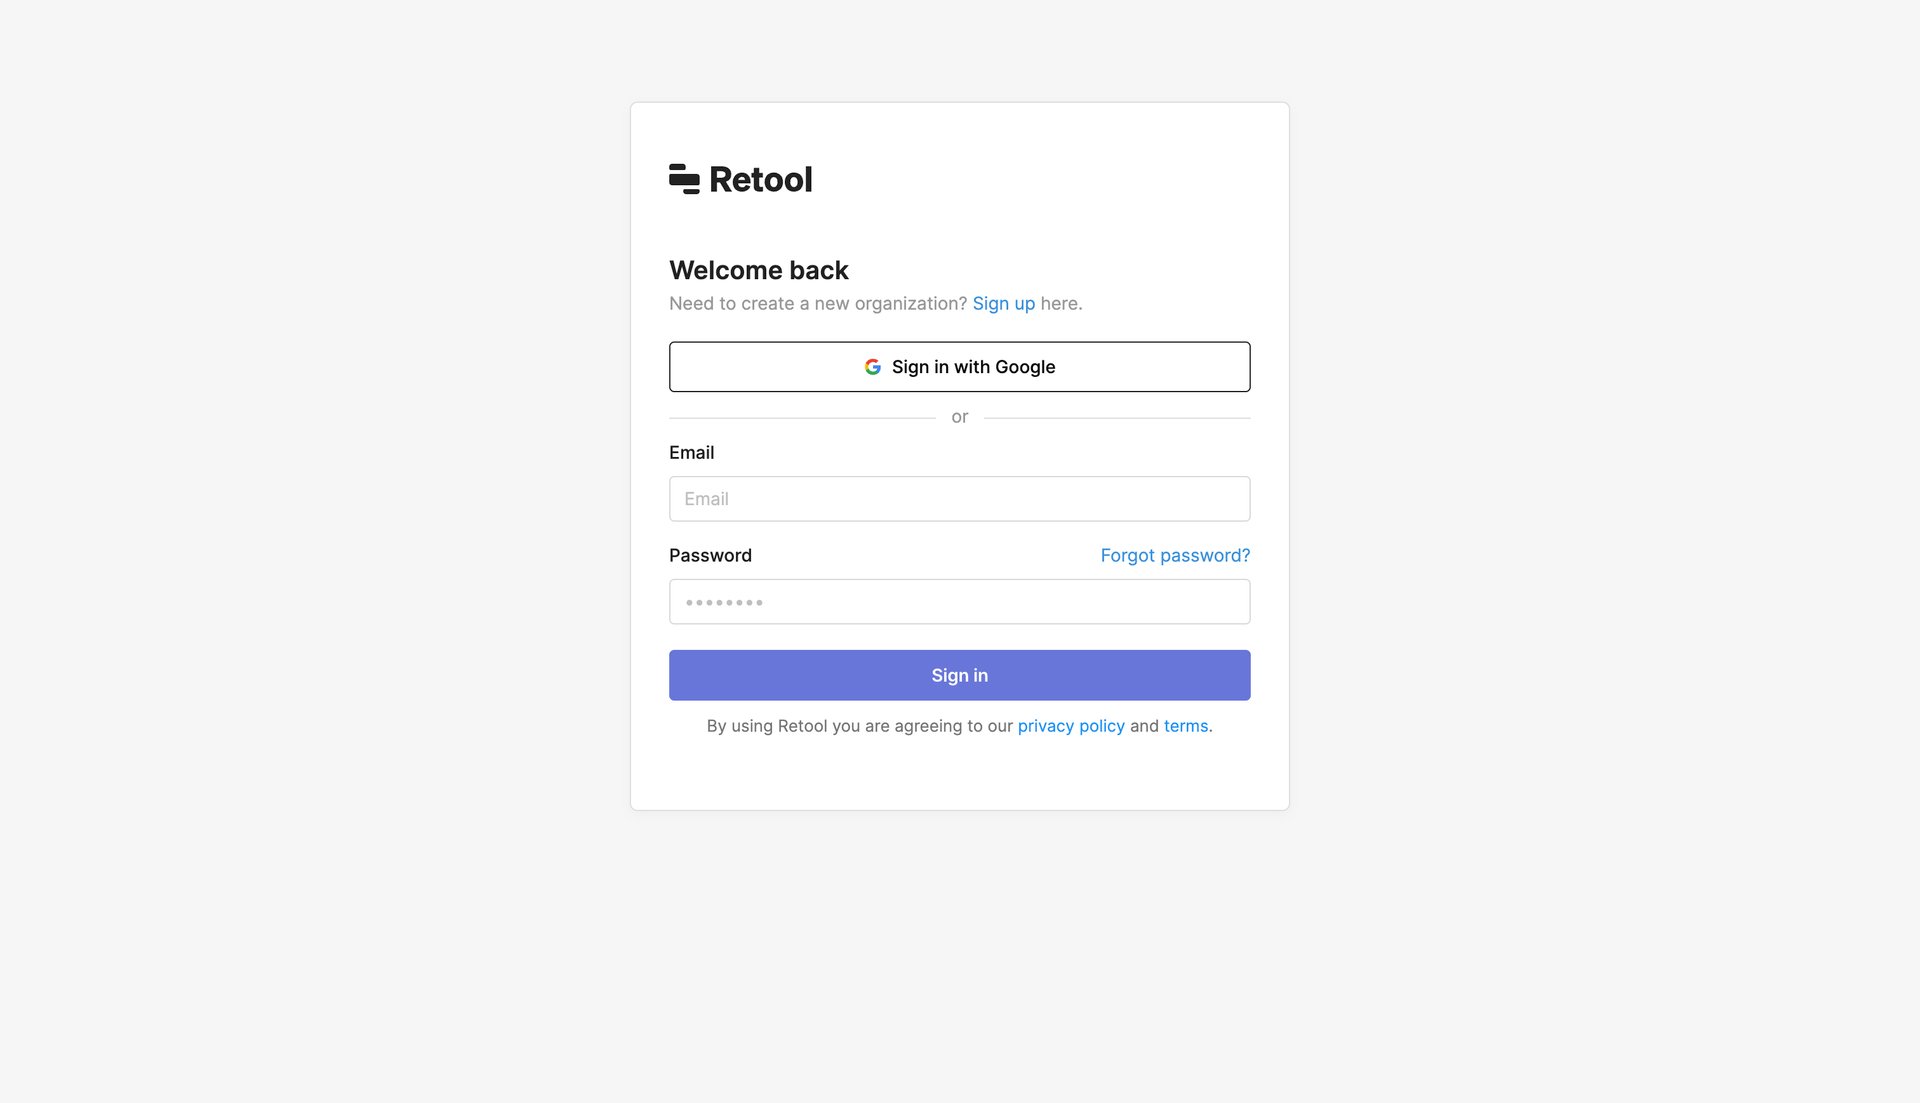
Task: Click the Google "G" icon on the sign-in button
Action: (873, 366)
